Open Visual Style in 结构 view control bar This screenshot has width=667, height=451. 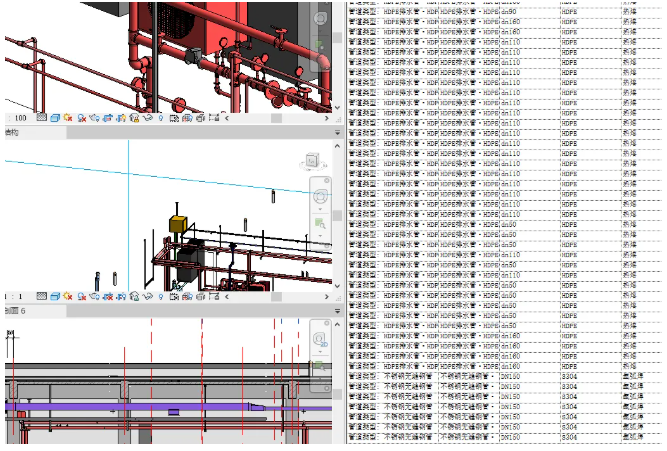point(55,297)
